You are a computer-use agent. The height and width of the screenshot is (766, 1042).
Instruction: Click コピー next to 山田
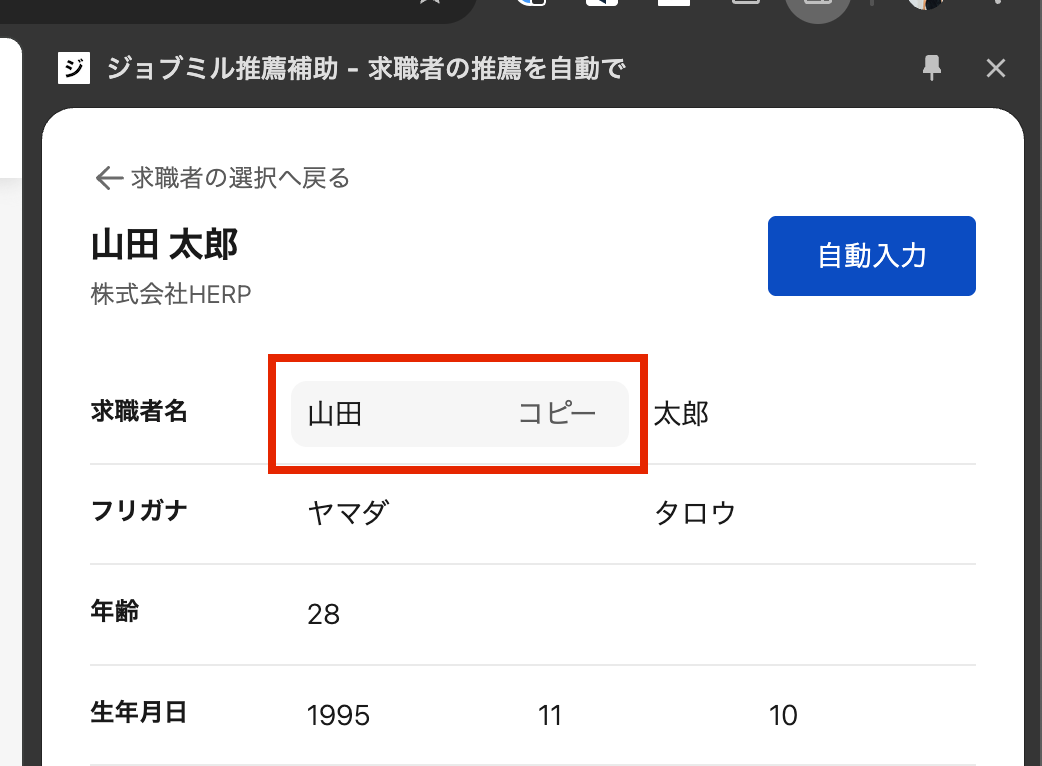[557, 413]
